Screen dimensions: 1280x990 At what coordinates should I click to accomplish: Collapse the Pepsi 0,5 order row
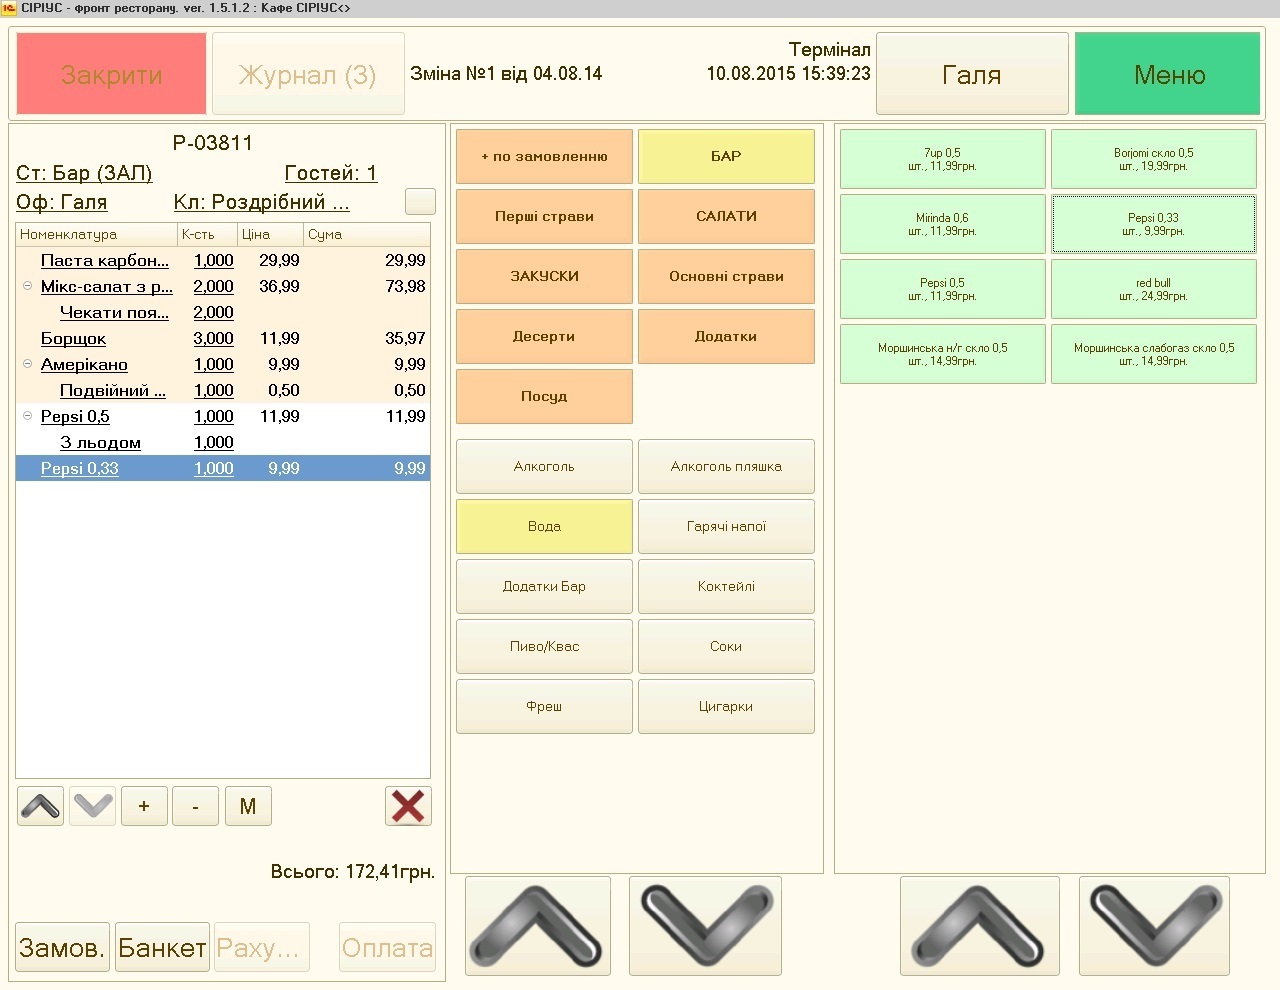[28, 416]
